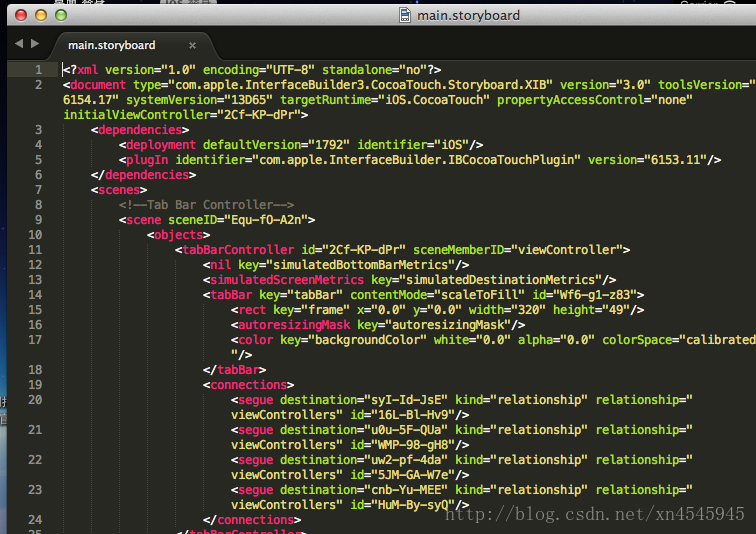Click the opening 'scenes' tag
756x534 pixels.
coord(119,190)
